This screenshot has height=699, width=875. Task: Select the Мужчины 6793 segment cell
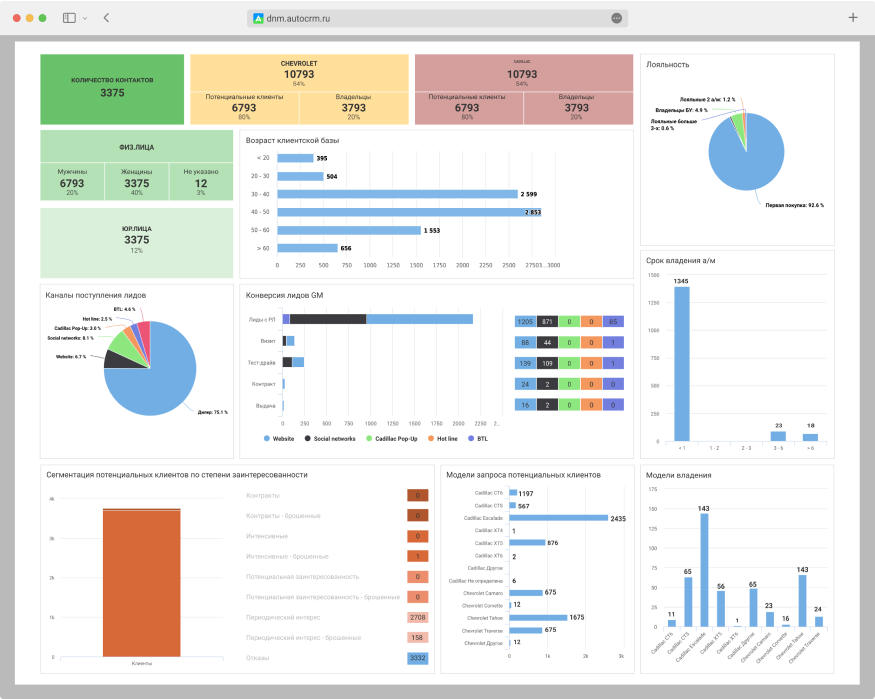pos(71,182)
